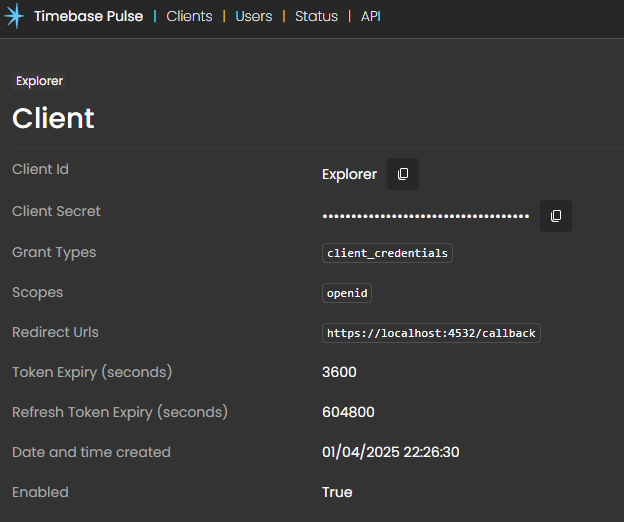624x522 pixels.
Task: Click the openid scope tag
Action: tap(347, 293)
